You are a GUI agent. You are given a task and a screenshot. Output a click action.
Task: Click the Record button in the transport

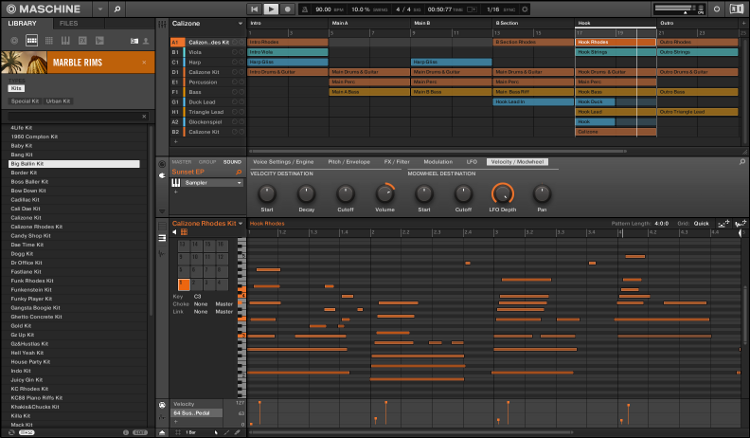click(x=287, y=9)
